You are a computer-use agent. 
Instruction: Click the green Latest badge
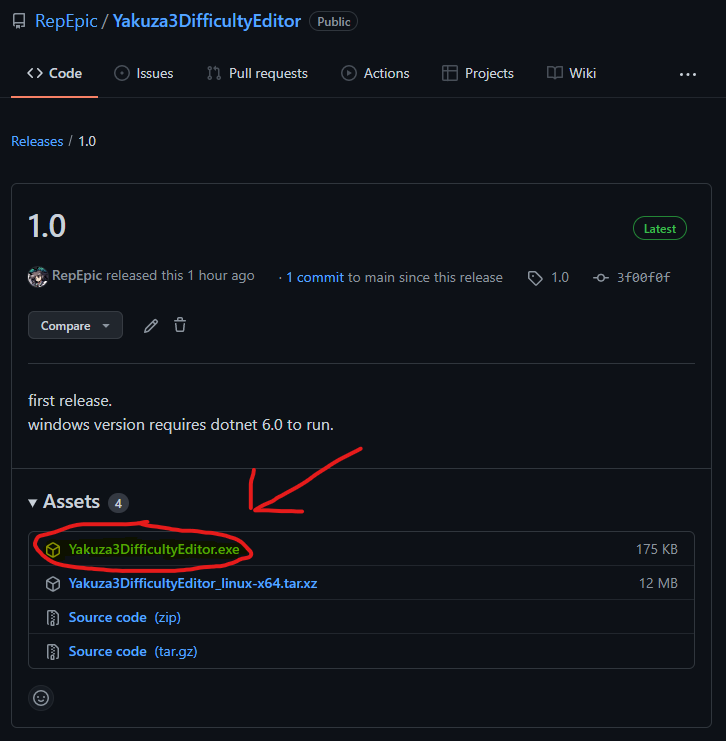[659, 228]
